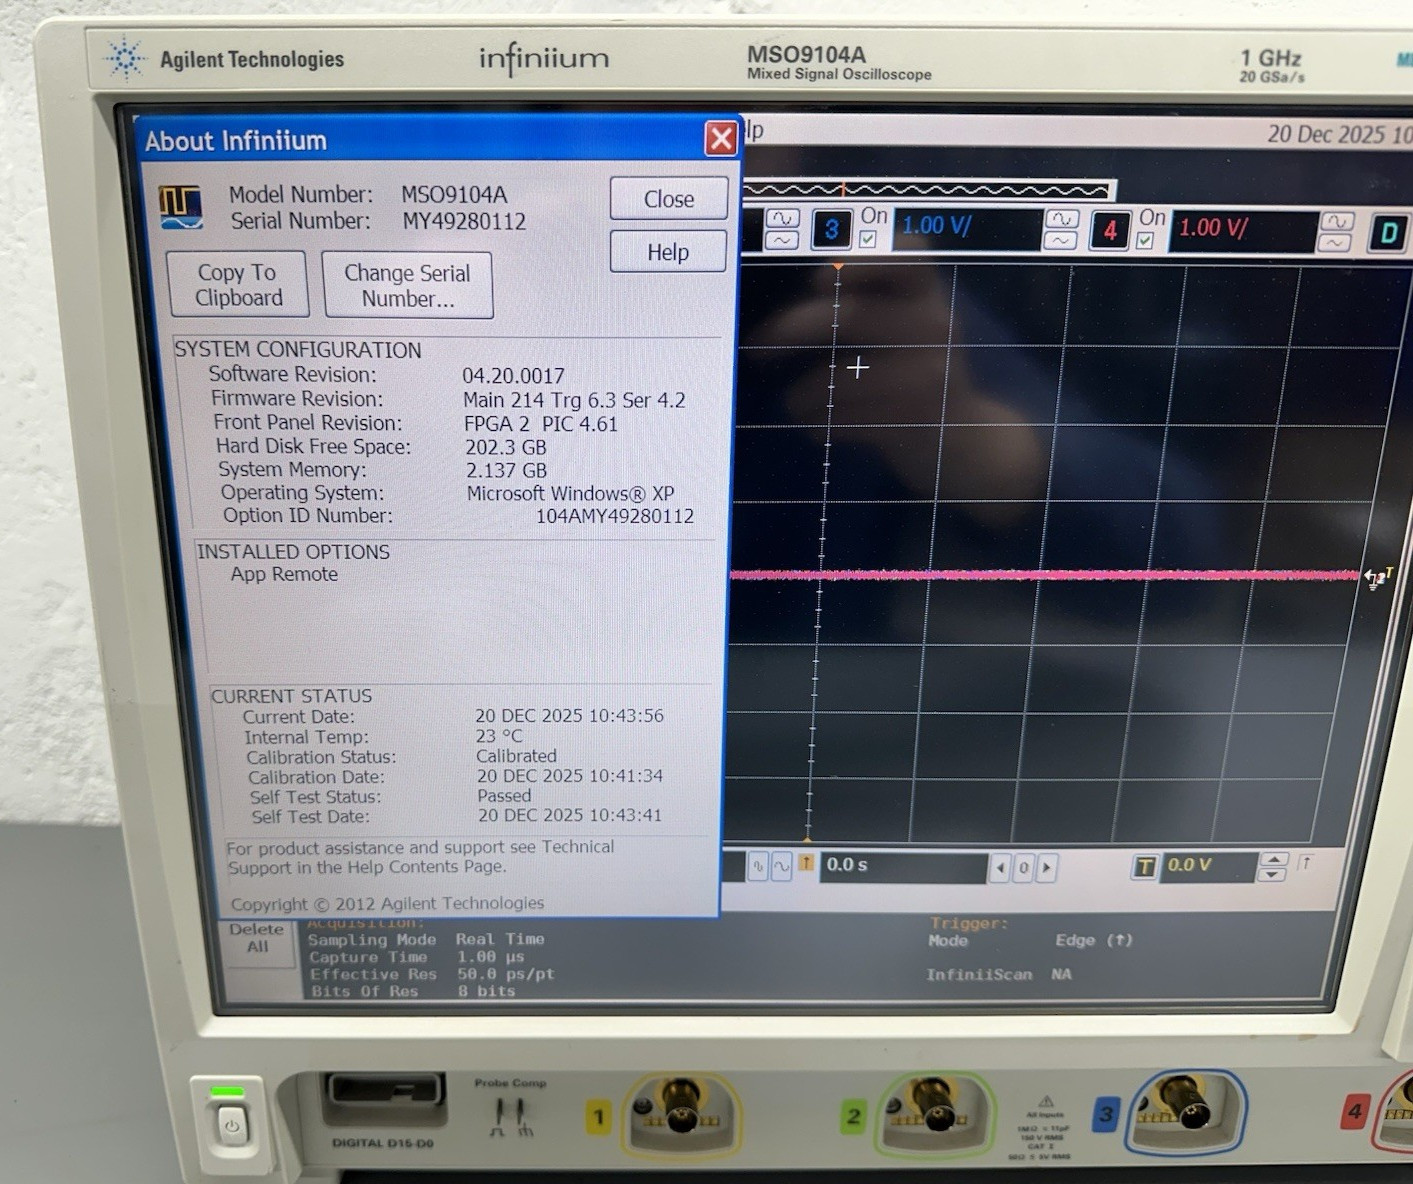Increase channel 4 vertical scale with large-wave button
The width and height of the screenshot is (1413, 1184).
click(1336, 222)
